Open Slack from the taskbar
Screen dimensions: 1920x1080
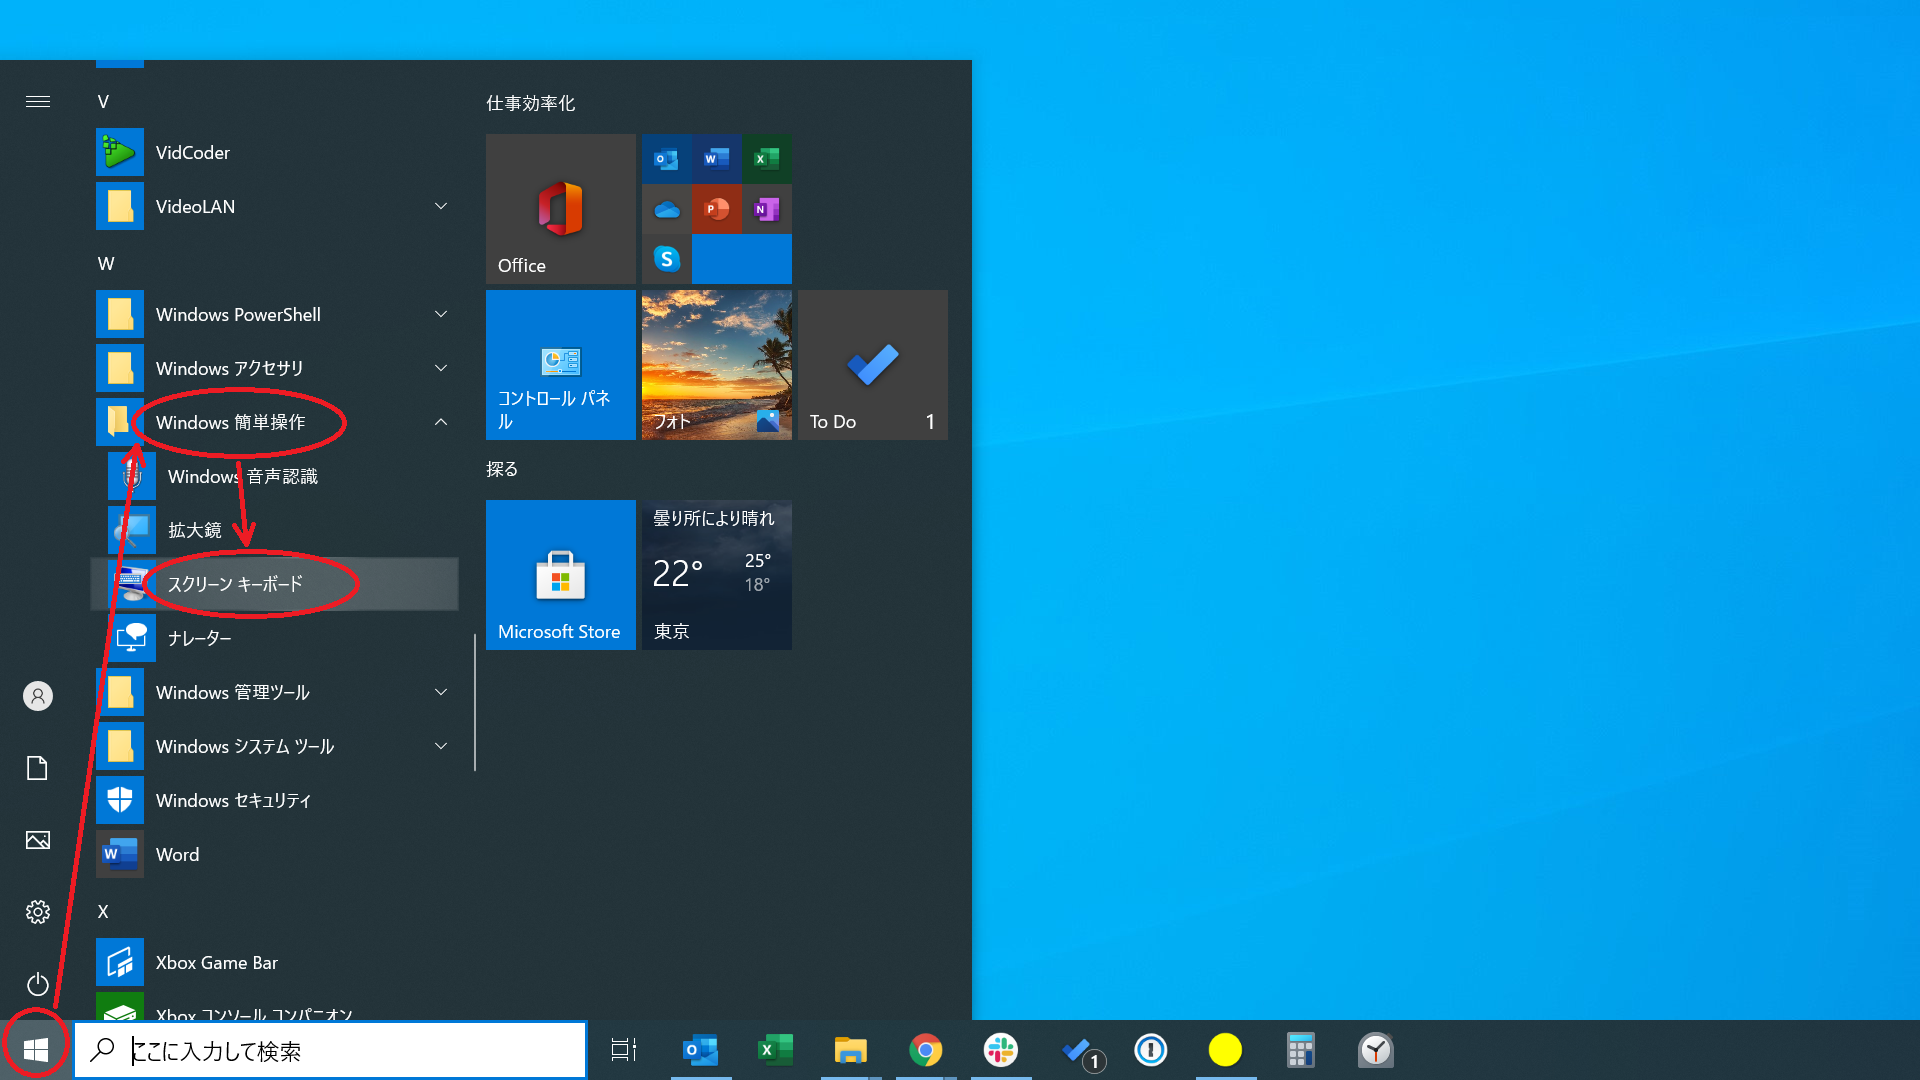click(x=1000, y=1050)
